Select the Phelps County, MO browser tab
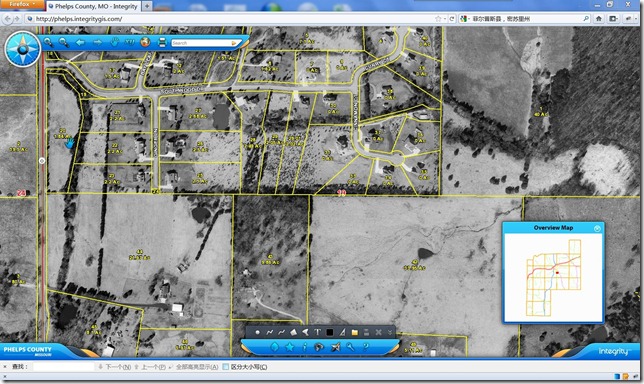Image resolution: width=644 pixels, height=384 pixels. click(x=93, y=6)
